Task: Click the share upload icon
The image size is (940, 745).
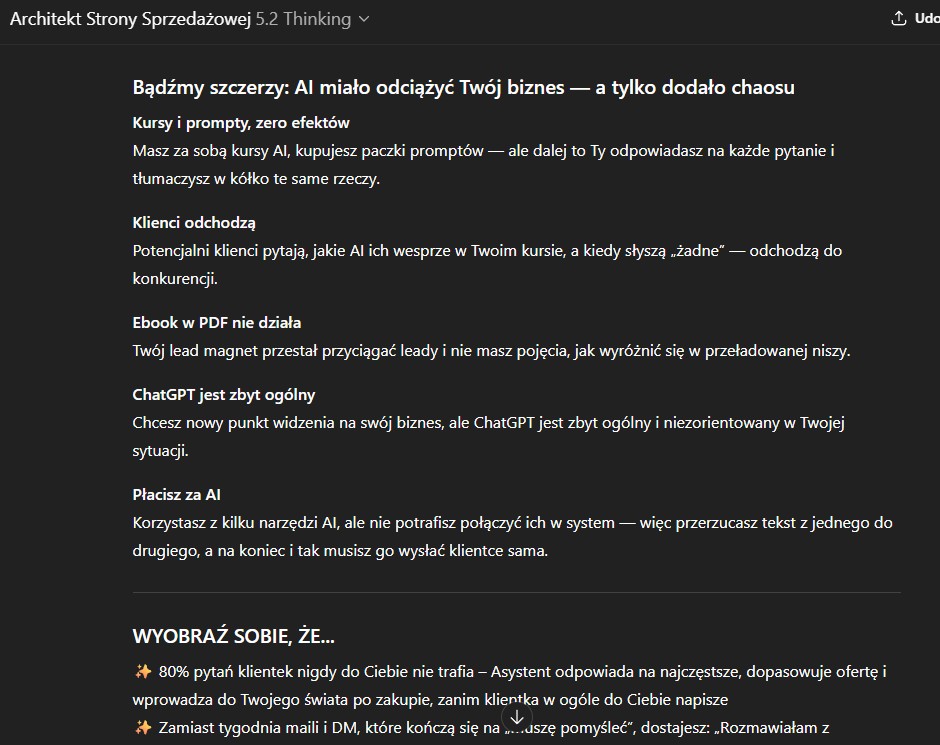Action: (898, 19)
